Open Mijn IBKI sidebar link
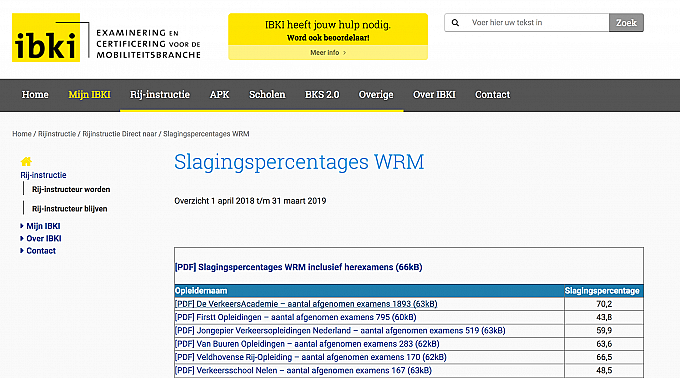 pos(43,226)
